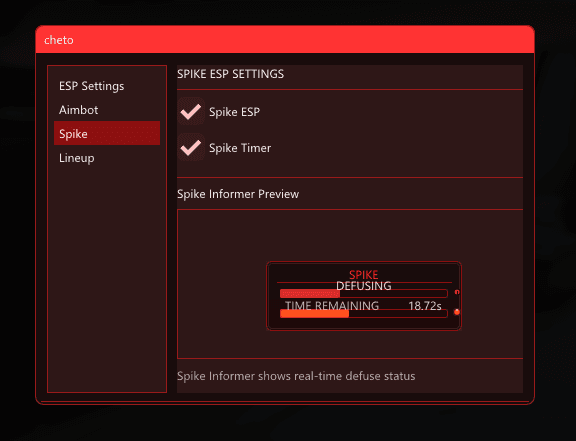The width and height of the screenshot is (576, 441).
Task: Click the DEFUSING status text
Action: [x=364, y=286]
